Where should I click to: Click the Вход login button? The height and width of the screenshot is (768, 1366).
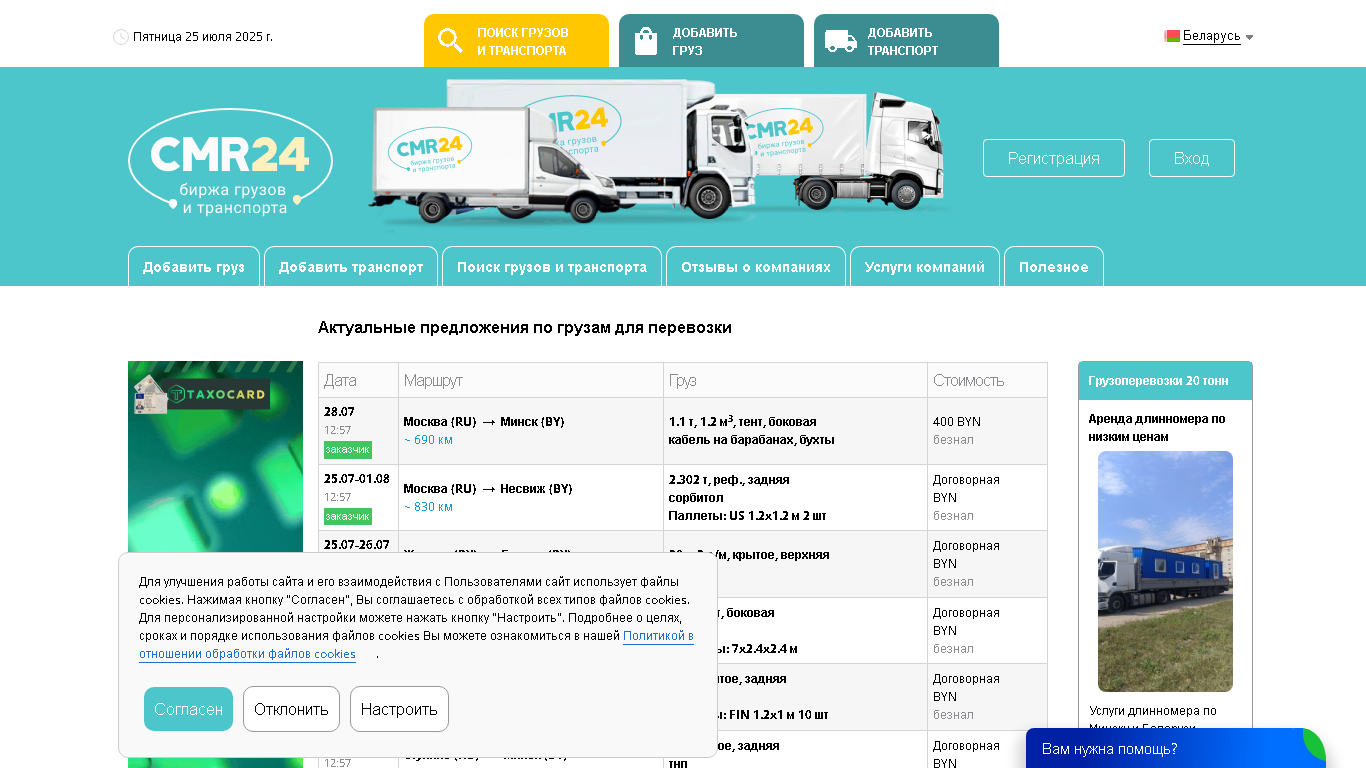tap(1192, 158)
